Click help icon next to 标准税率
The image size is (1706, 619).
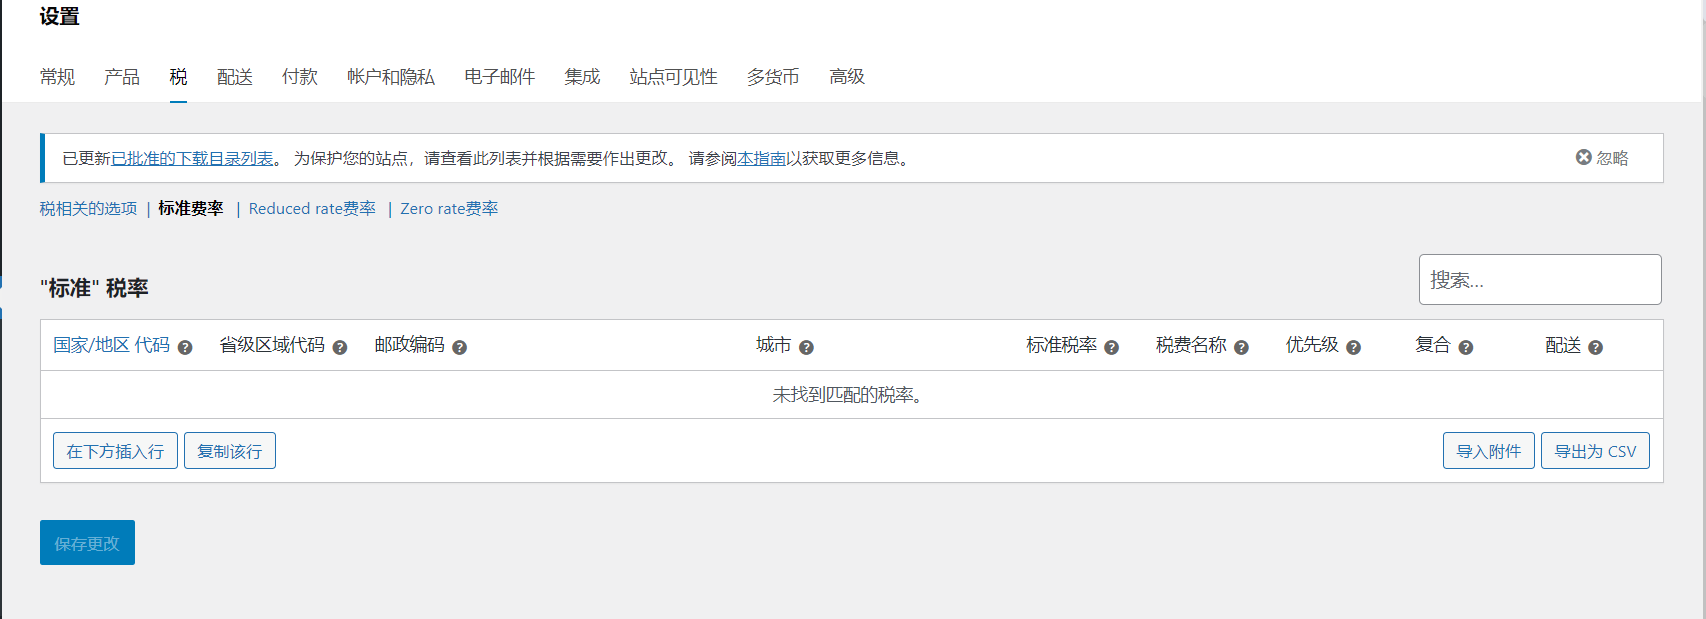(x=1111, y=348)
